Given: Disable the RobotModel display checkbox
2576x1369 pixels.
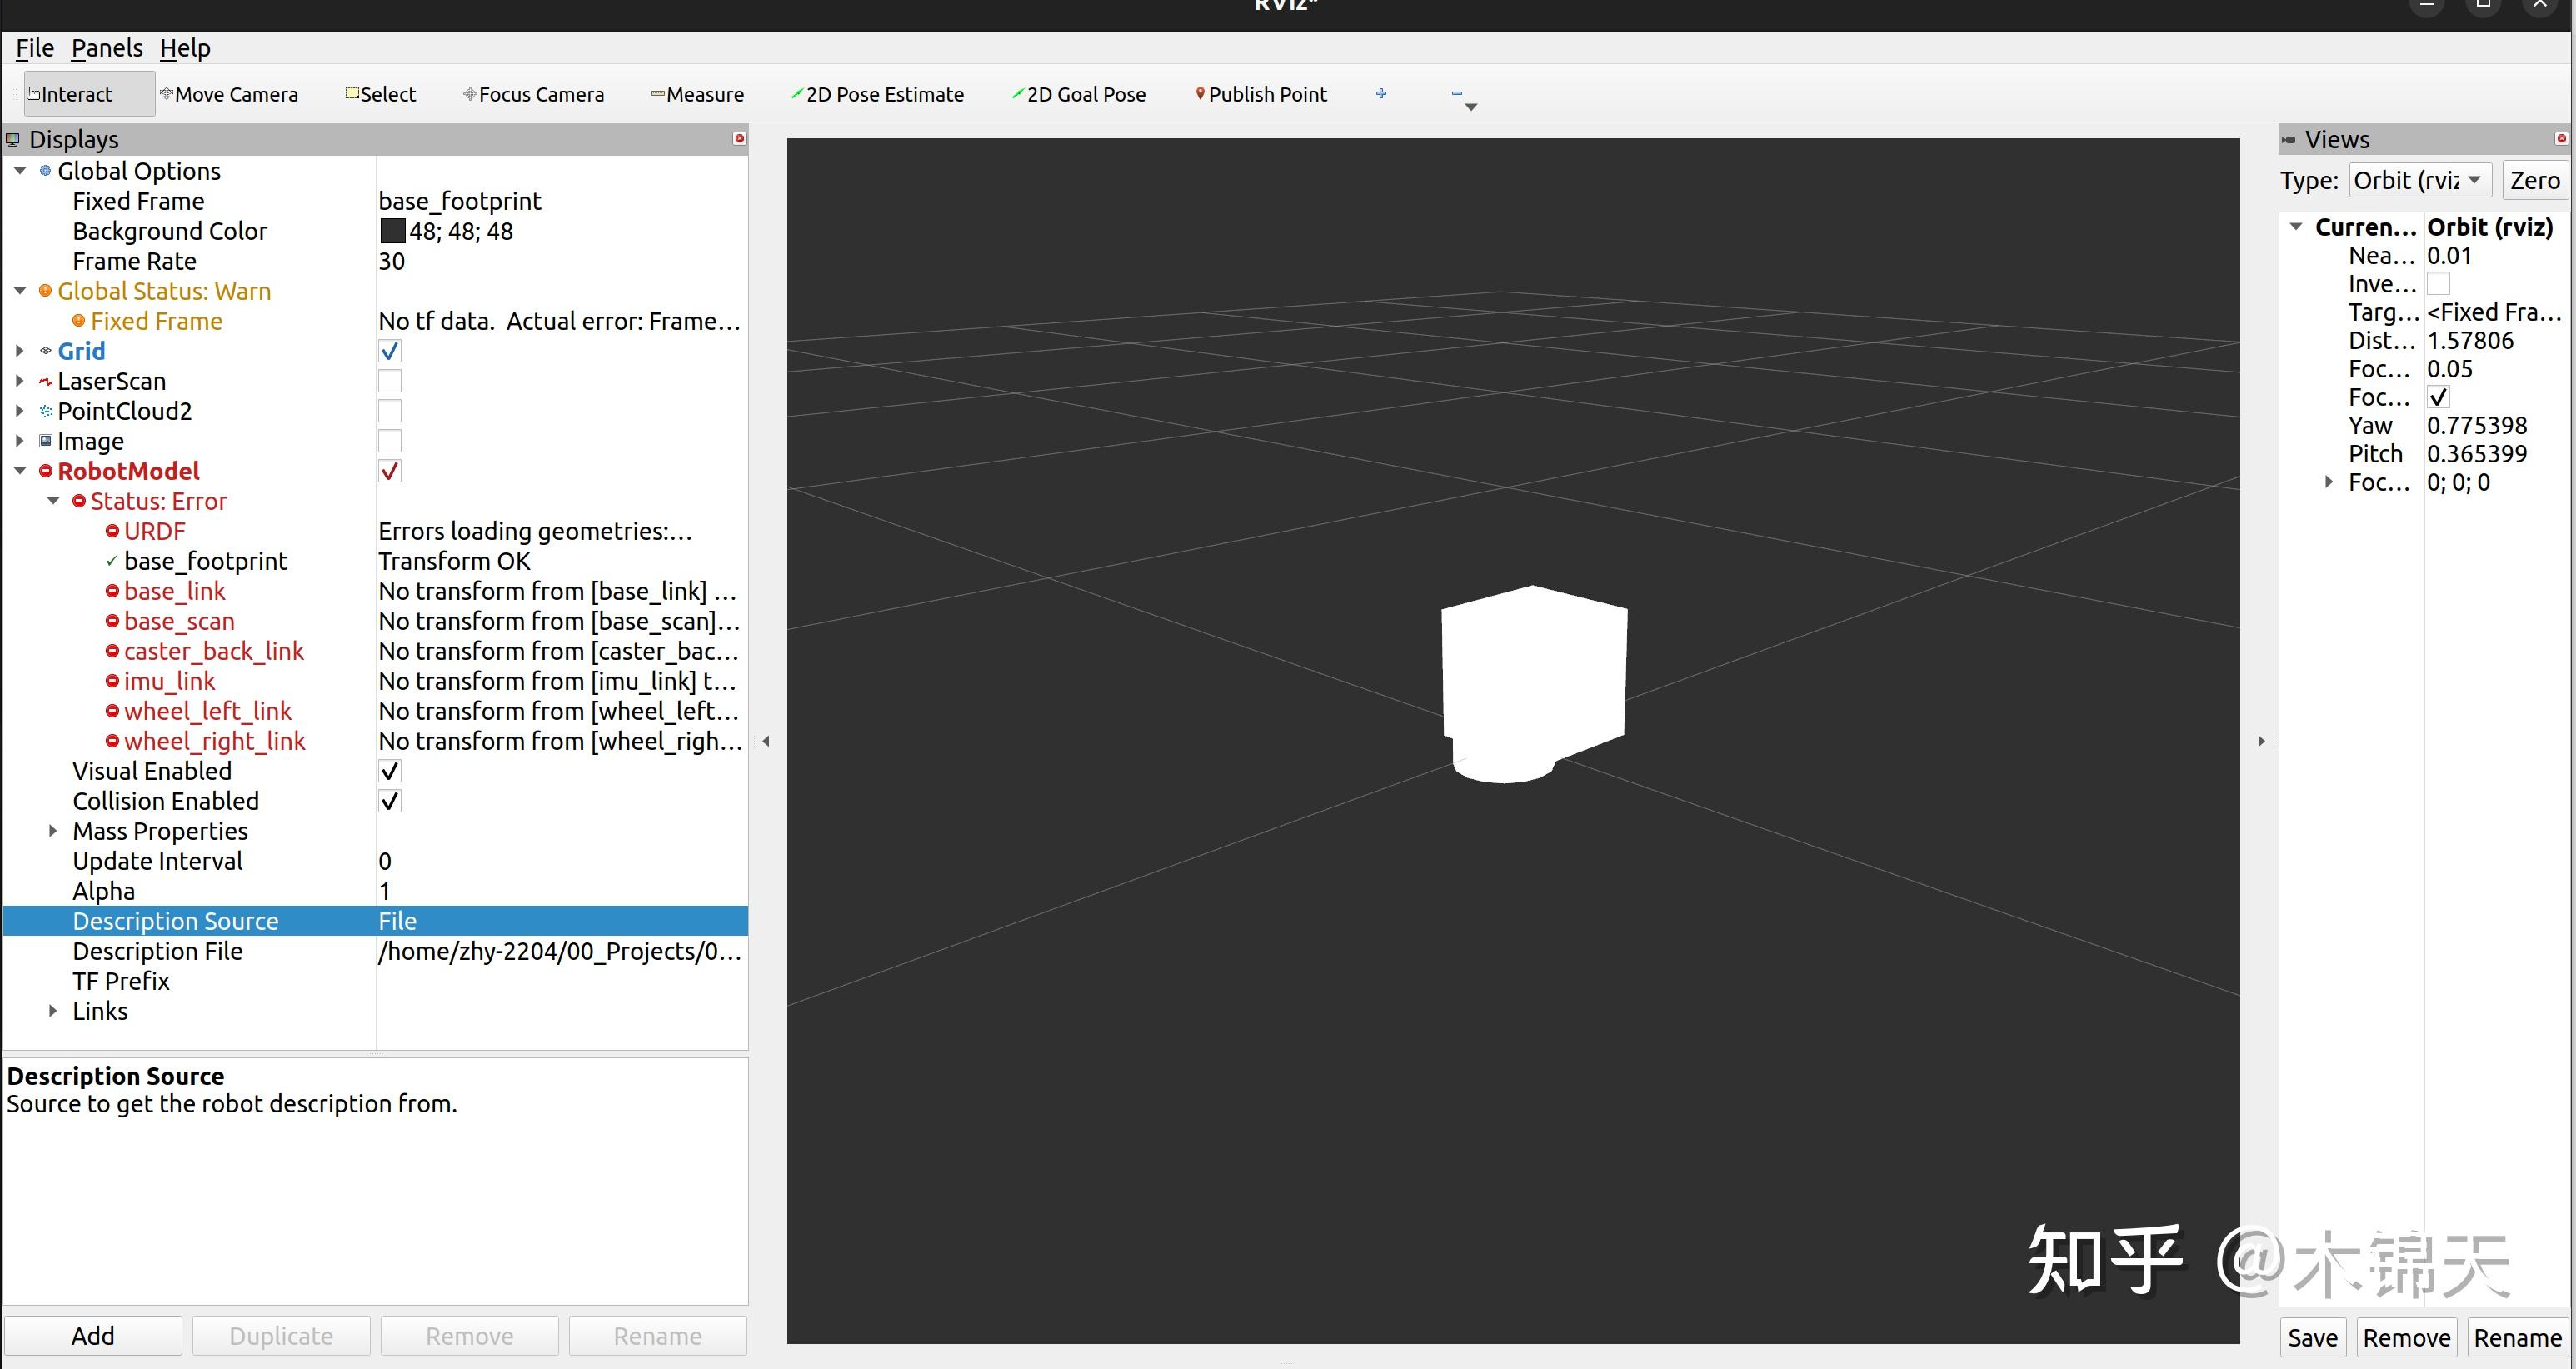Looking at the screenshot, I should (390, 471).
